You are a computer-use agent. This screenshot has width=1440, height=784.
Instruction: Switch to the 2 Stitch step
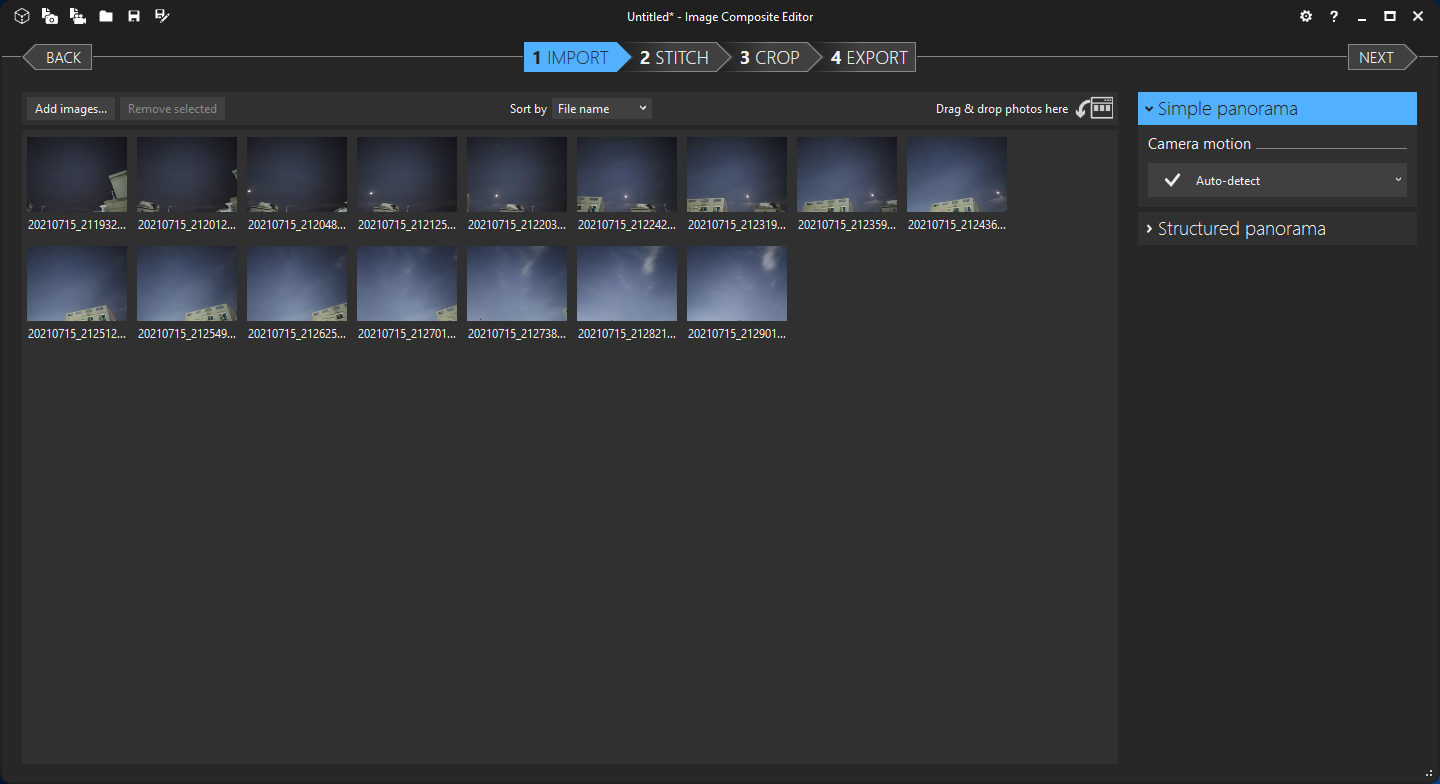tap(676, 57)
